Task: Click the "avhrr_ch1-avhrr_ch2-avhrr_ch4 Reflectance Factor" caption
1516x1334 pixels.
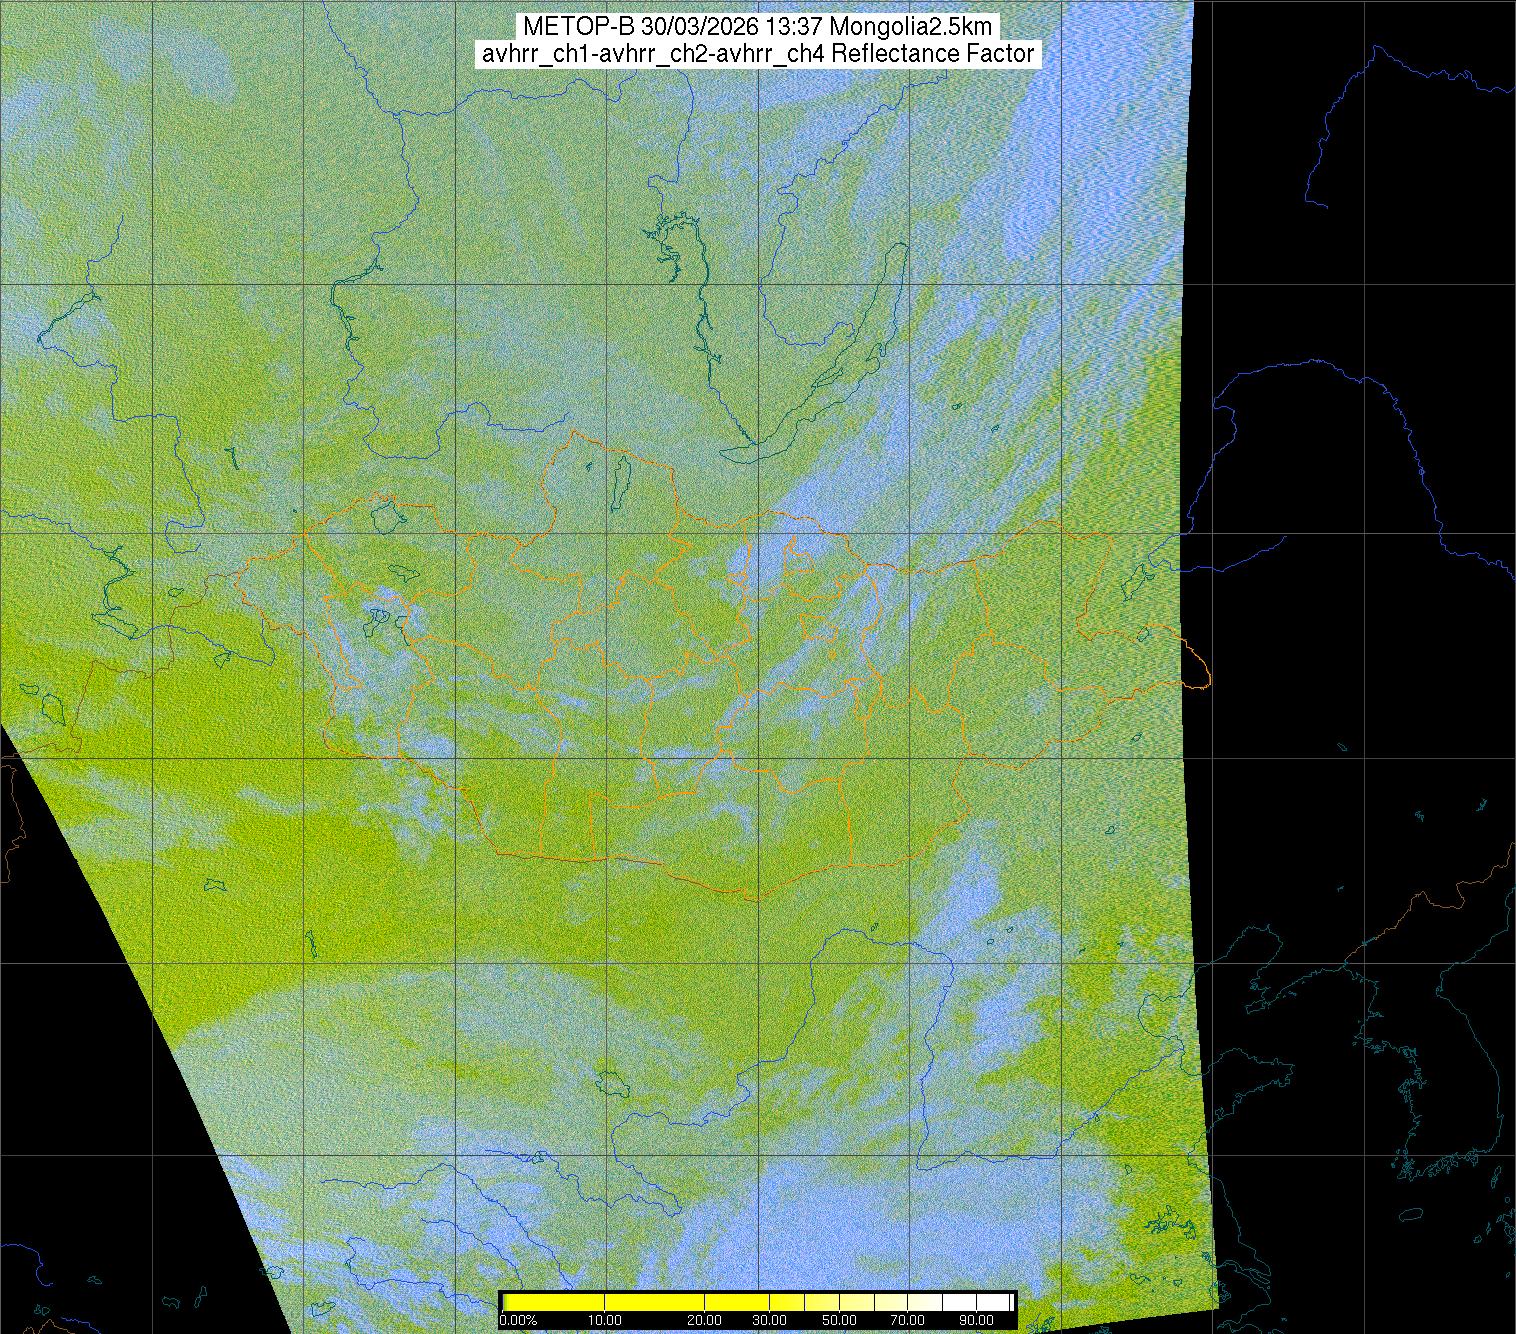Action: 758,54
